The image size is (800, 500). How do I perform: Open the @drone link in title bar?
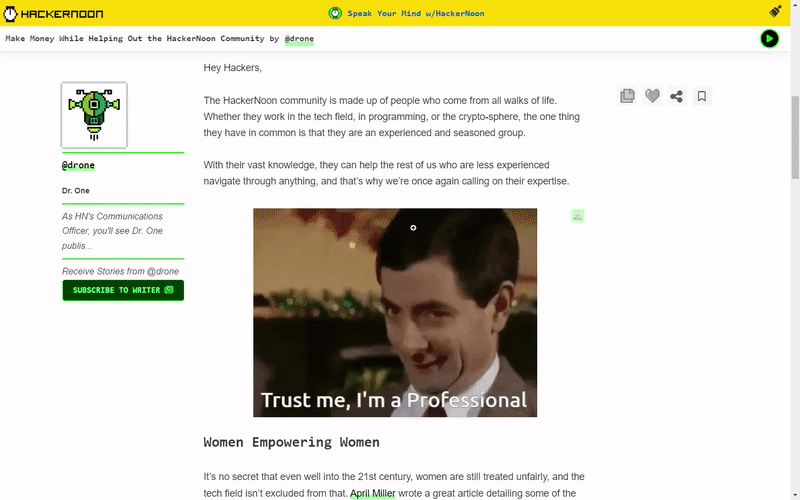[x=299, y=39]
